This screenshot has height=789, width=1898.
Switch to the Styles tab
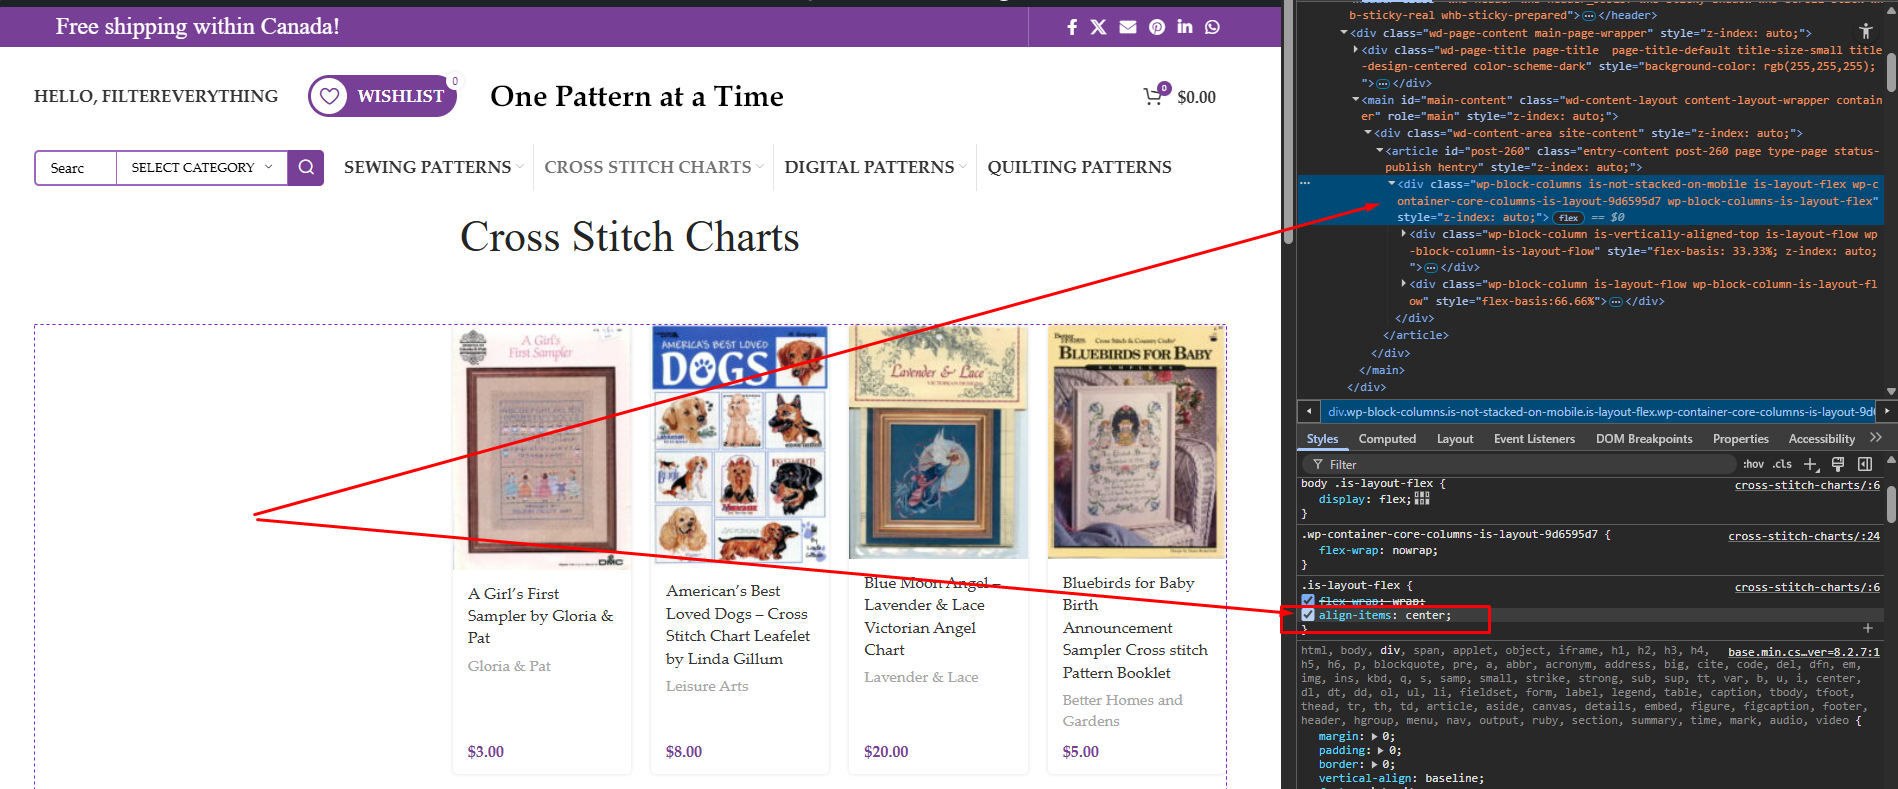click(1322, 439)
